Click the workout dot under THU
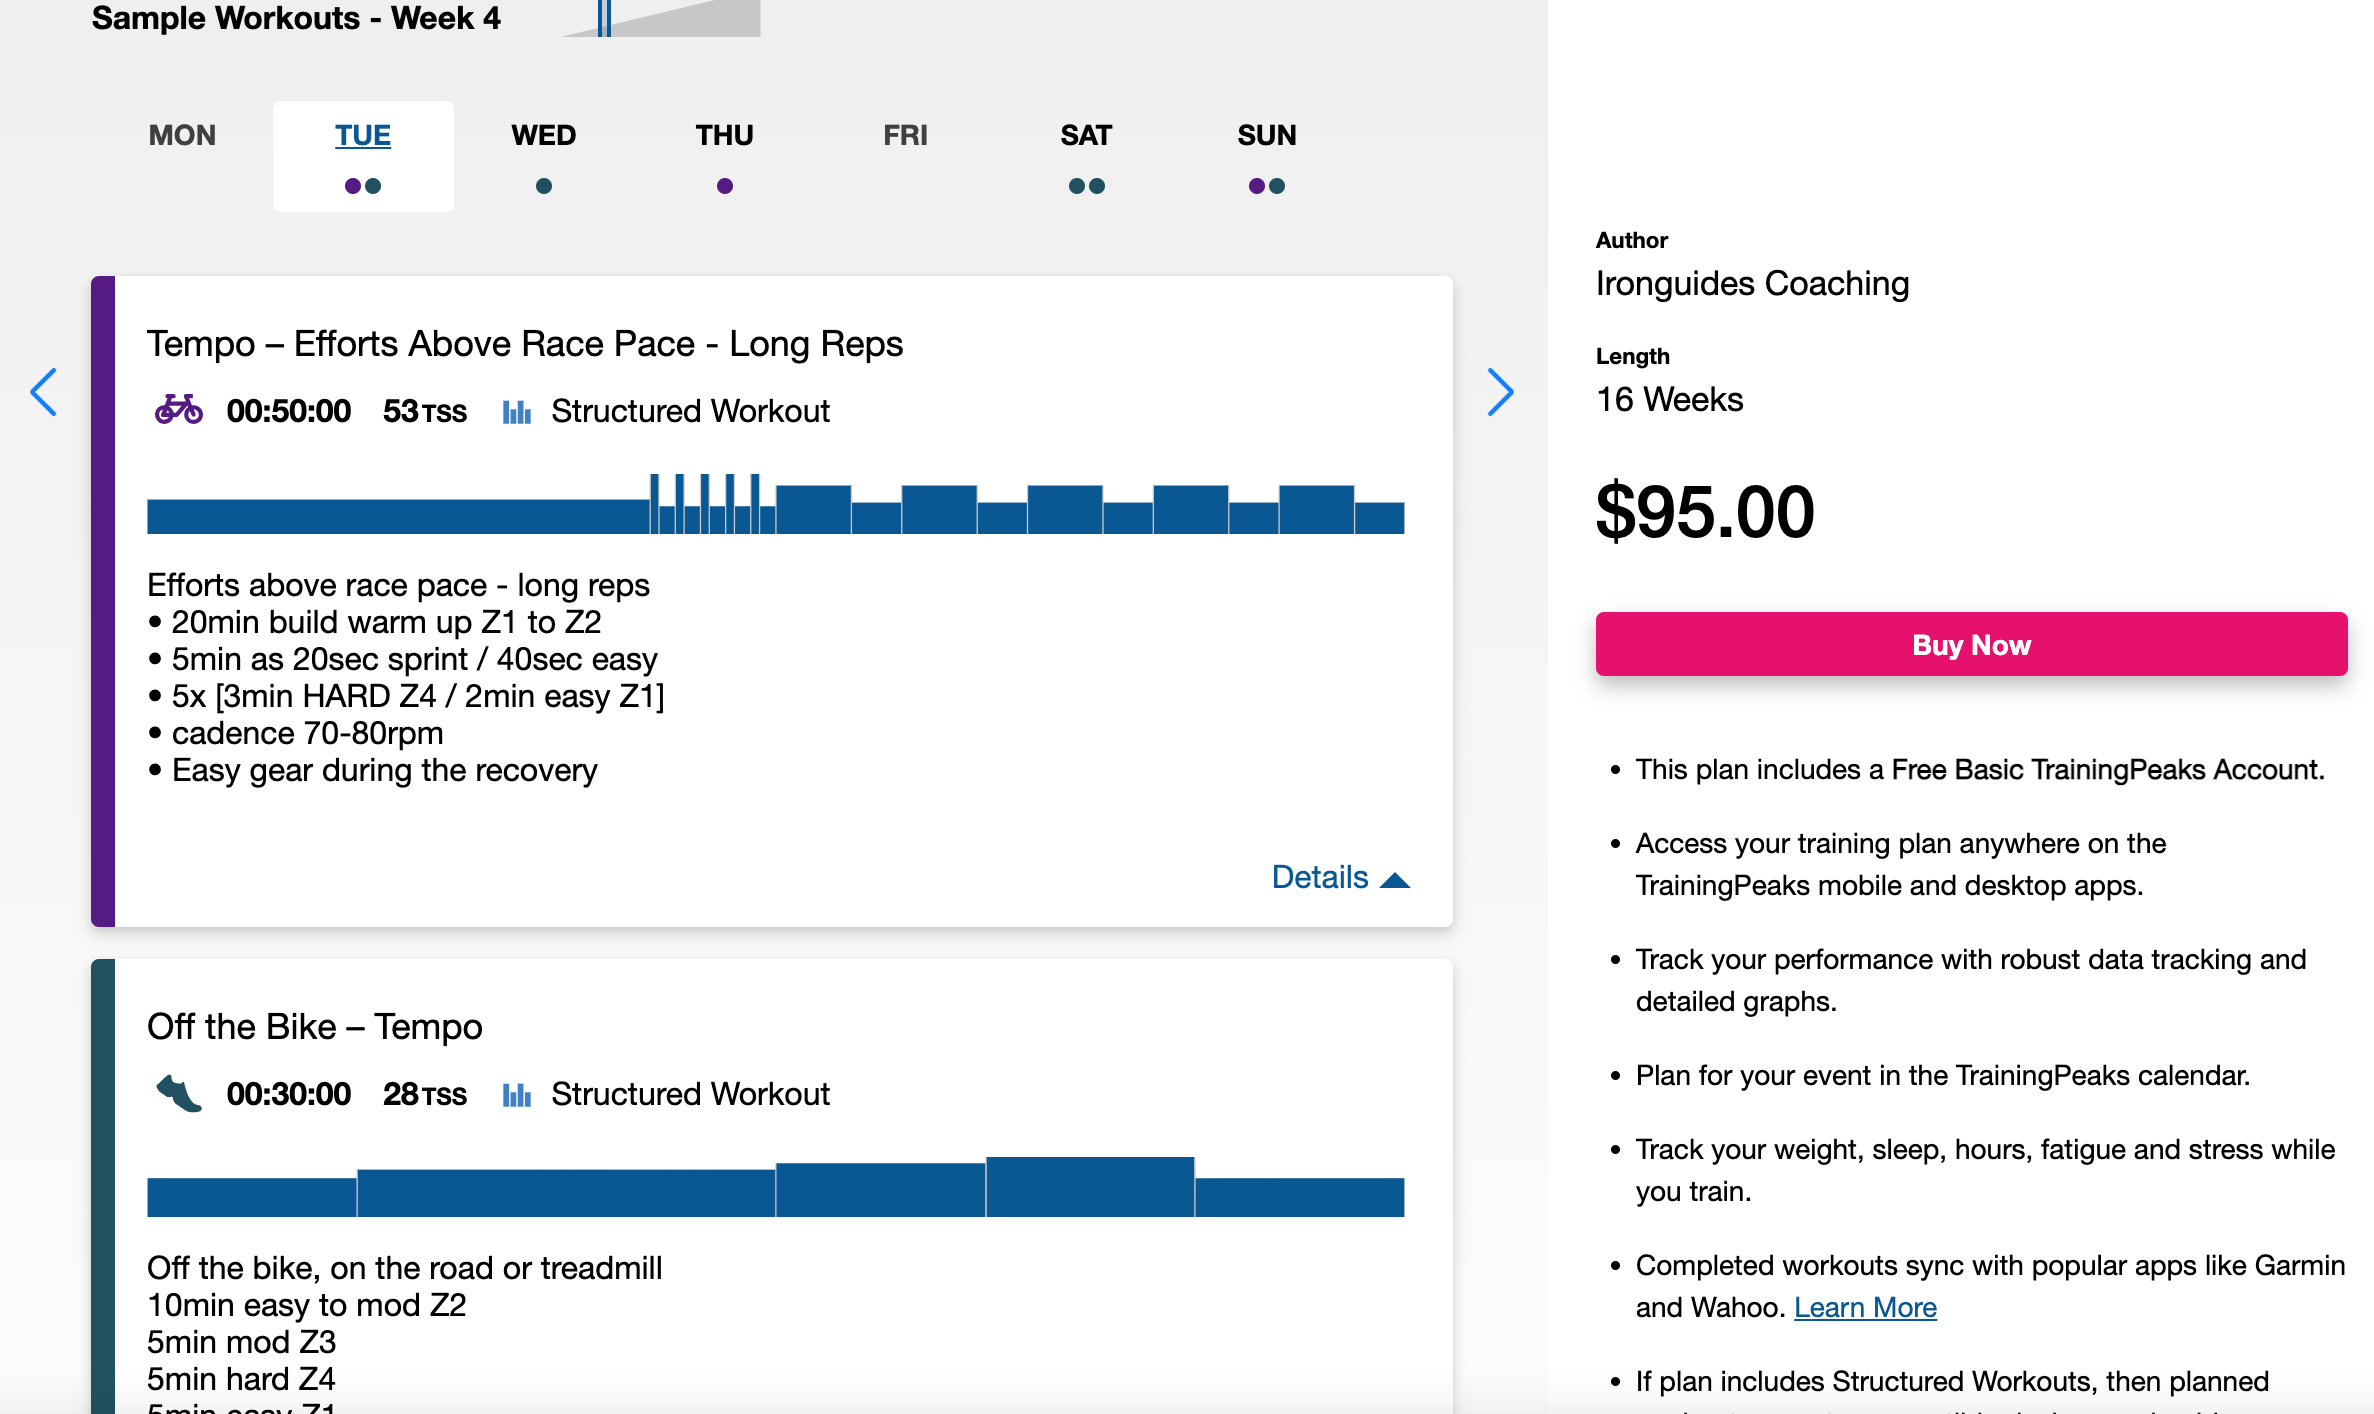 725,186
